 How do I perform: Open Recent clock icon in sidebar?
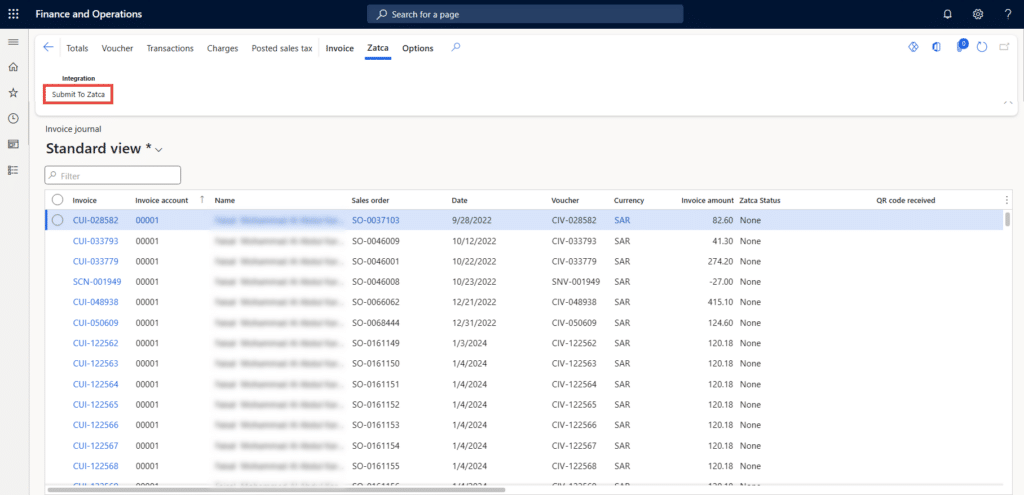[x=12, y=118]
